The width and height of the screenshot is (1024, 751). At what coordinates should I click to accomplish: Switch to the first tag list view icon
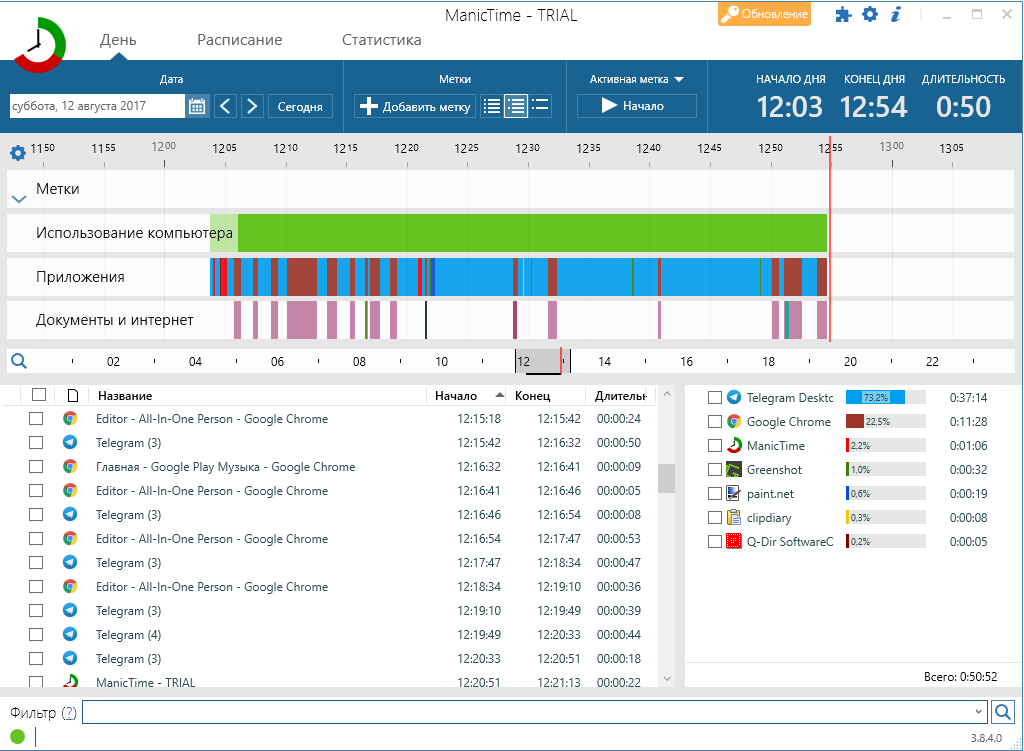[x=492, y=106]
